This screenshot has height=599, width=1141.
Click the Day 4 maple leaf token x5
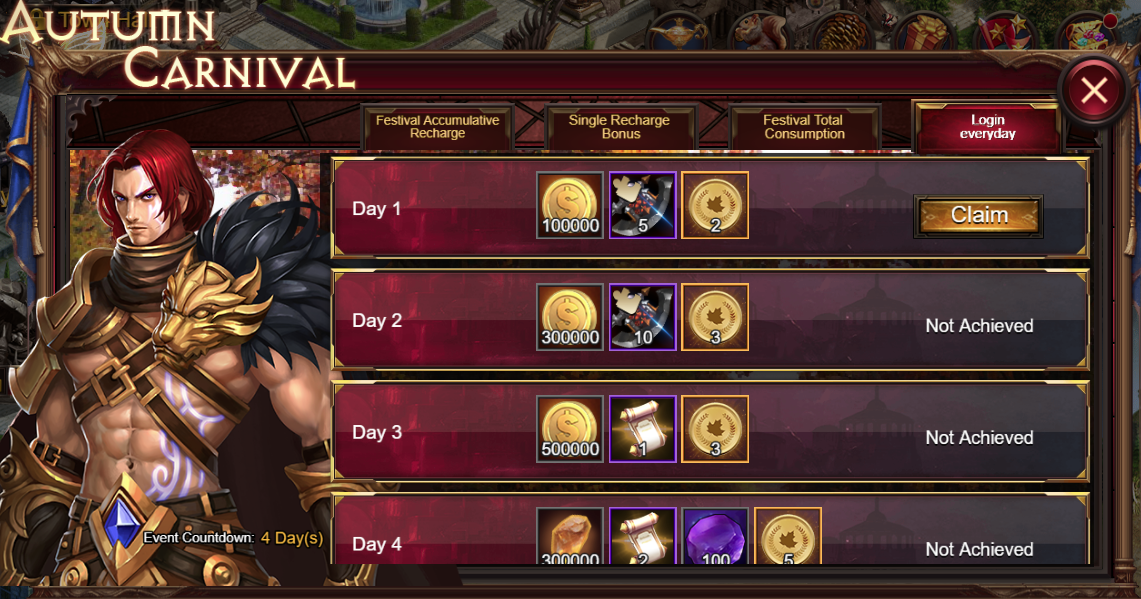[x=788, y=536]
